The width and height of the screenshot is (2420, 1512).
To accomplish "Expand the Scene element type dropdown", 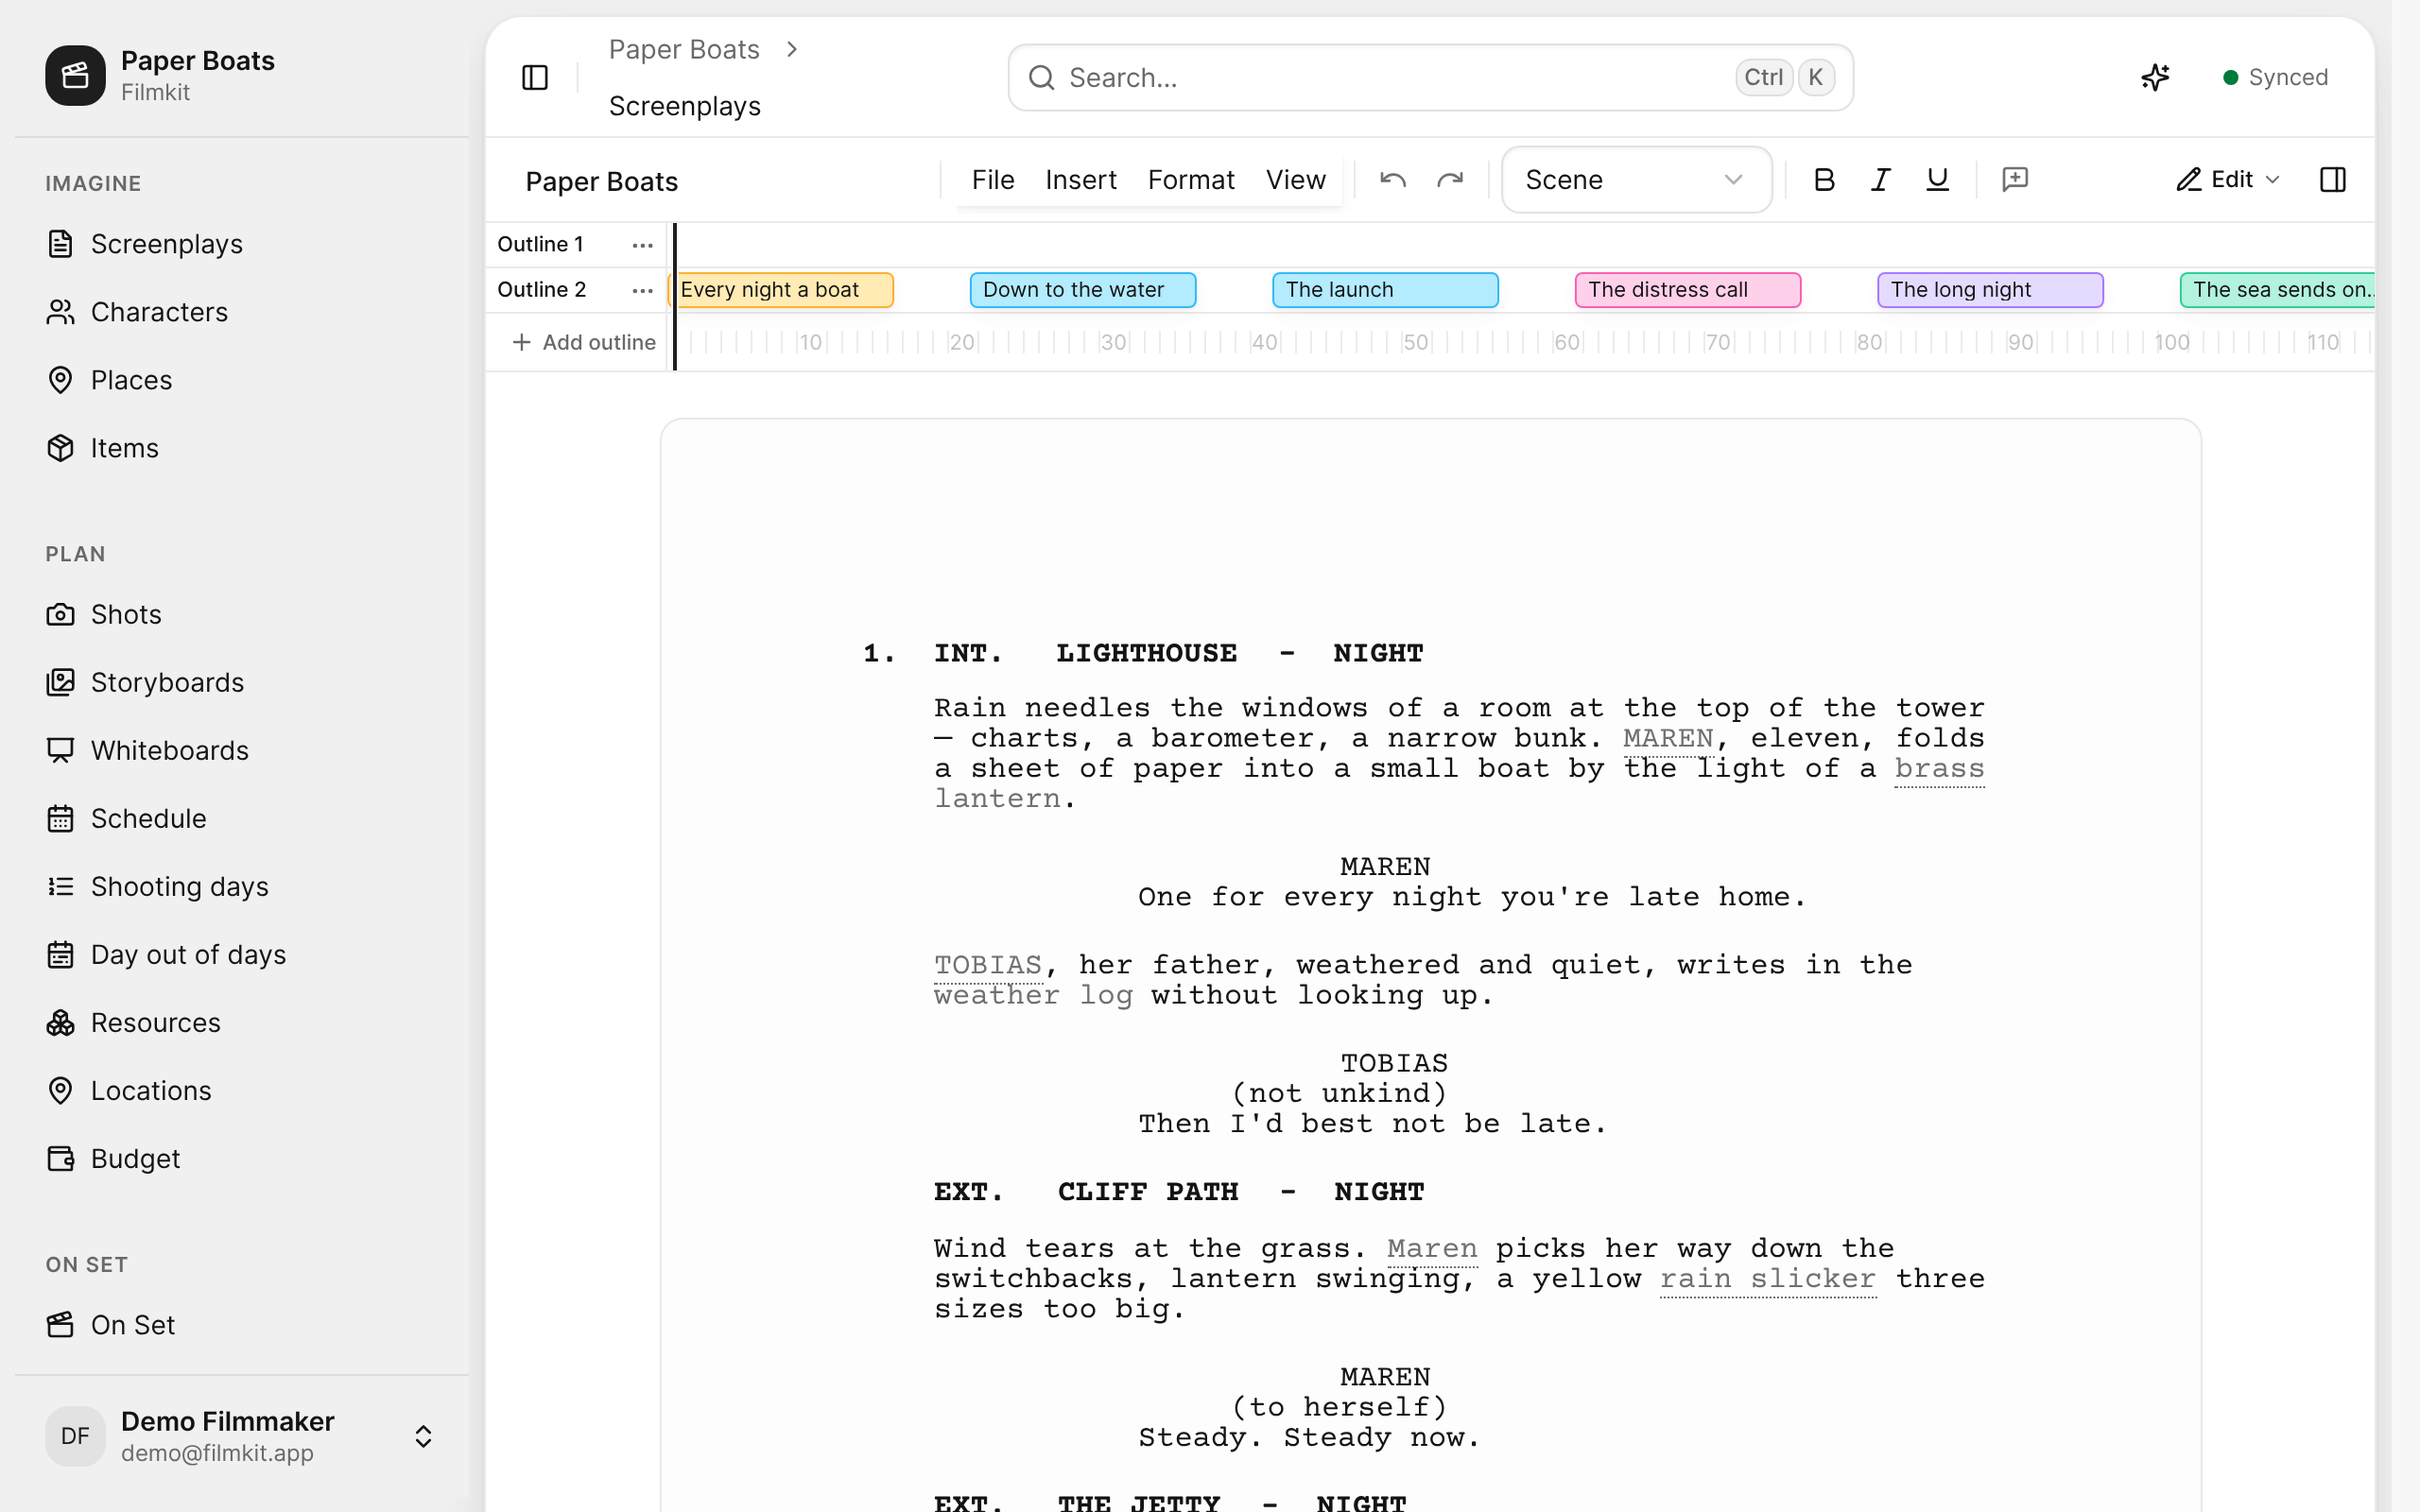I will [1636, 180].
